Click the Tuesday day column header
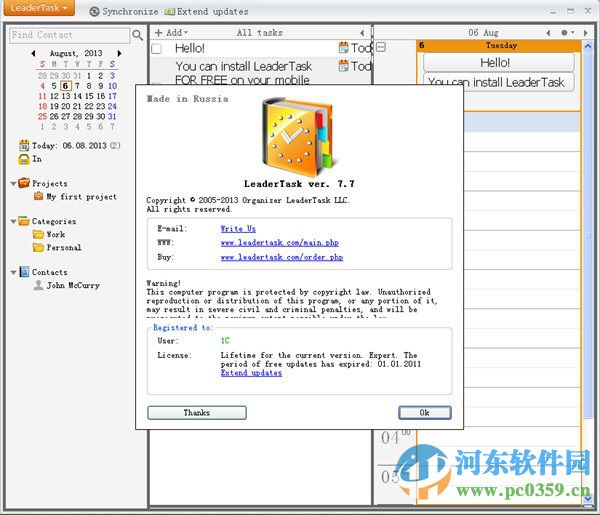Screen dimensions: 600x515 [499, 46]
